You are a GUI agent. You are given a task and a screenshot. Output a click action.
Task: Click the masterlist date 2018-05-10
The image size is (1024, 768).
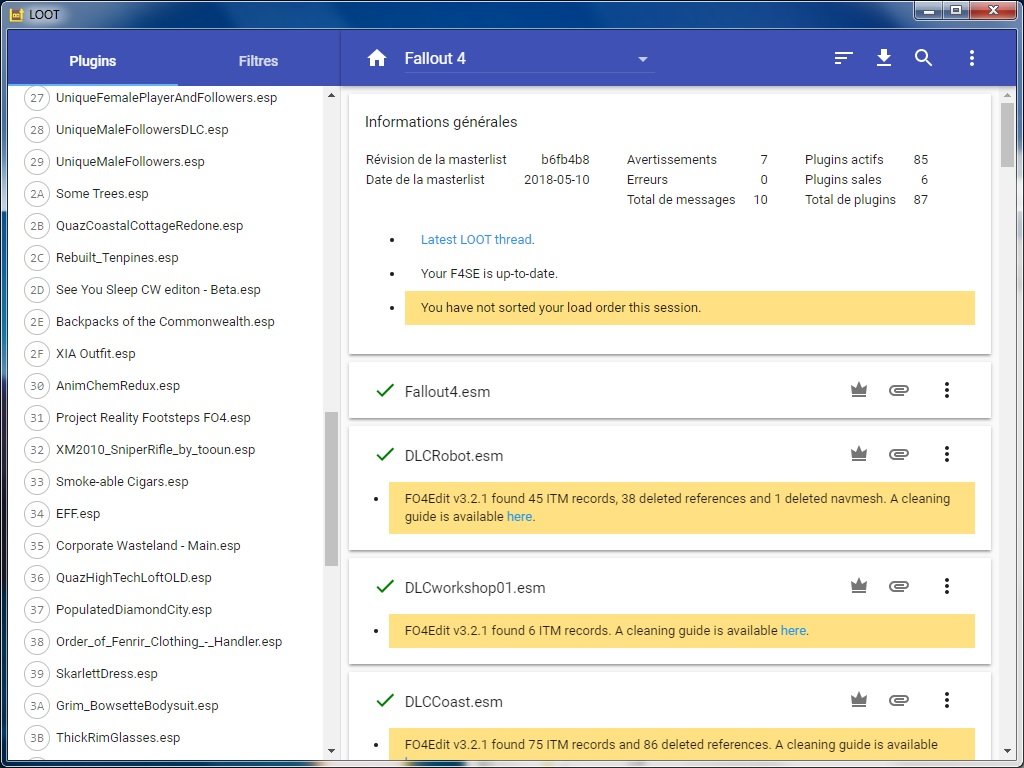tap(557, 180)
